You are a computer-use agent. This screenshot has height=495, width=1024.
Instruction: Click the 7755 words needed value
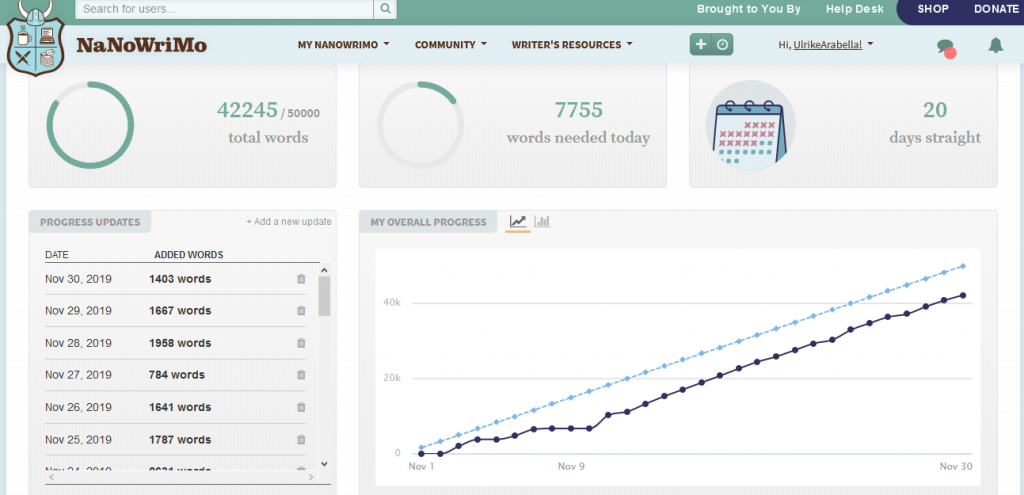click(579, 110)
